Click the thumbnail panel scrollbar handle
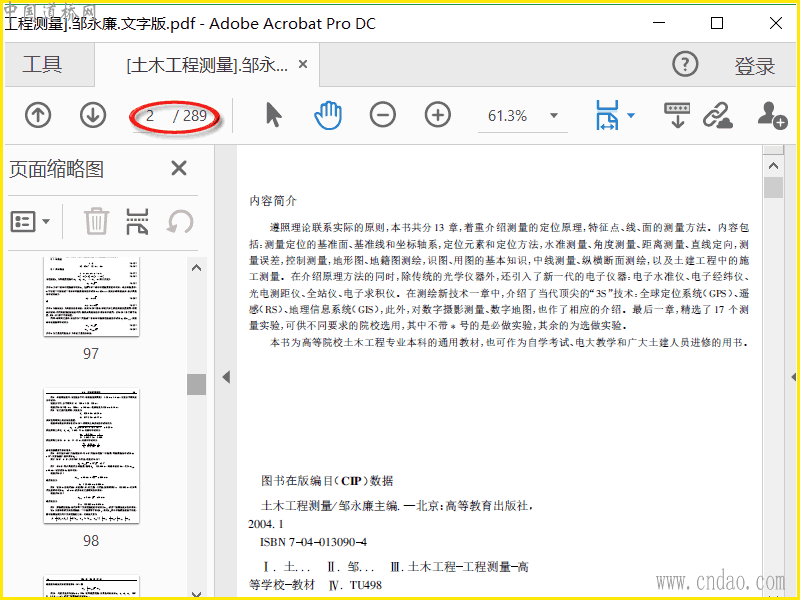This screenshot has width=800, height=600. point(196,384)
